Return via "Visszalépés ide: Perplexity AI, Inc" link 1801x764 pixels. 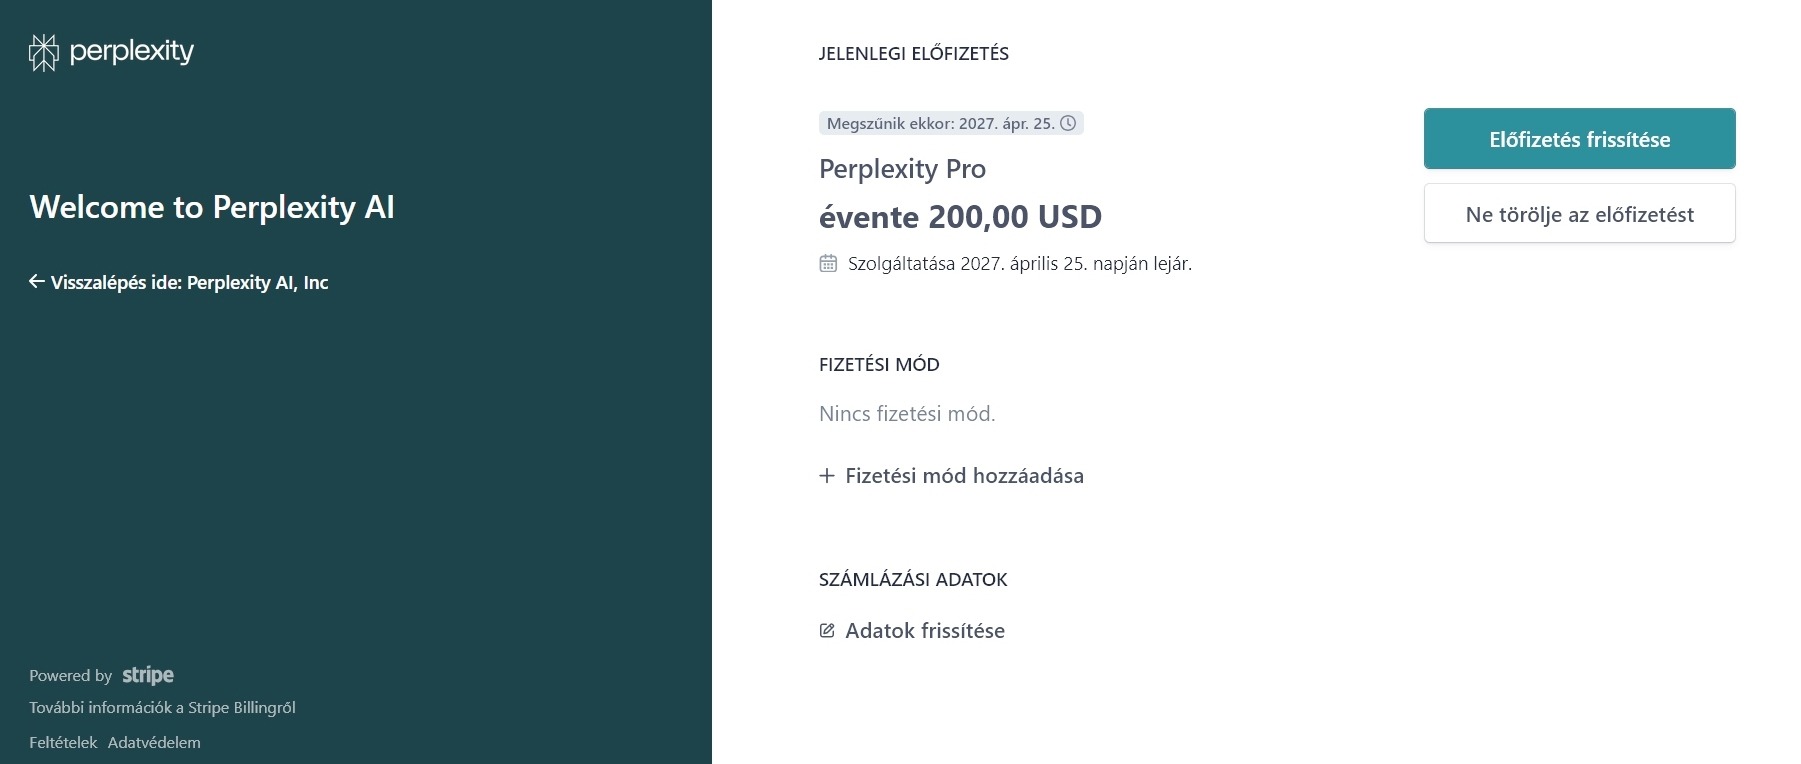point(189,282)
